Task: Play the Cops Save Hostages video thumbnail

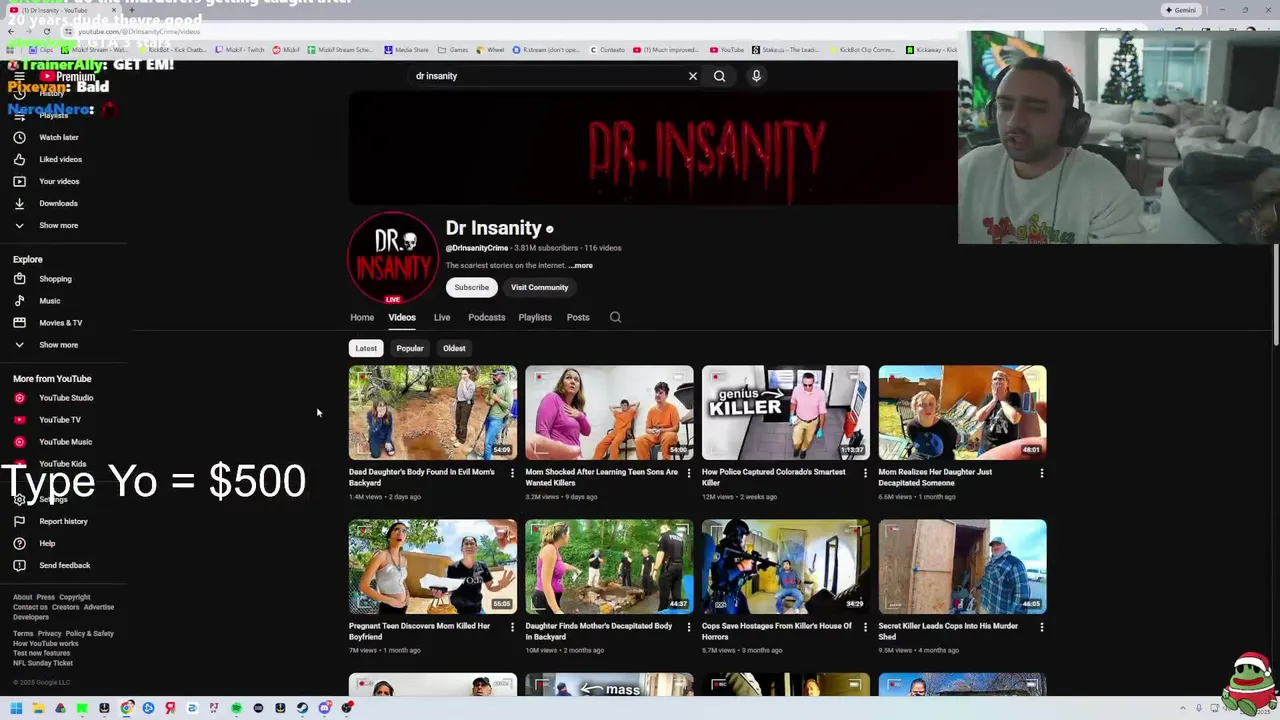Action: click(786, 566)
